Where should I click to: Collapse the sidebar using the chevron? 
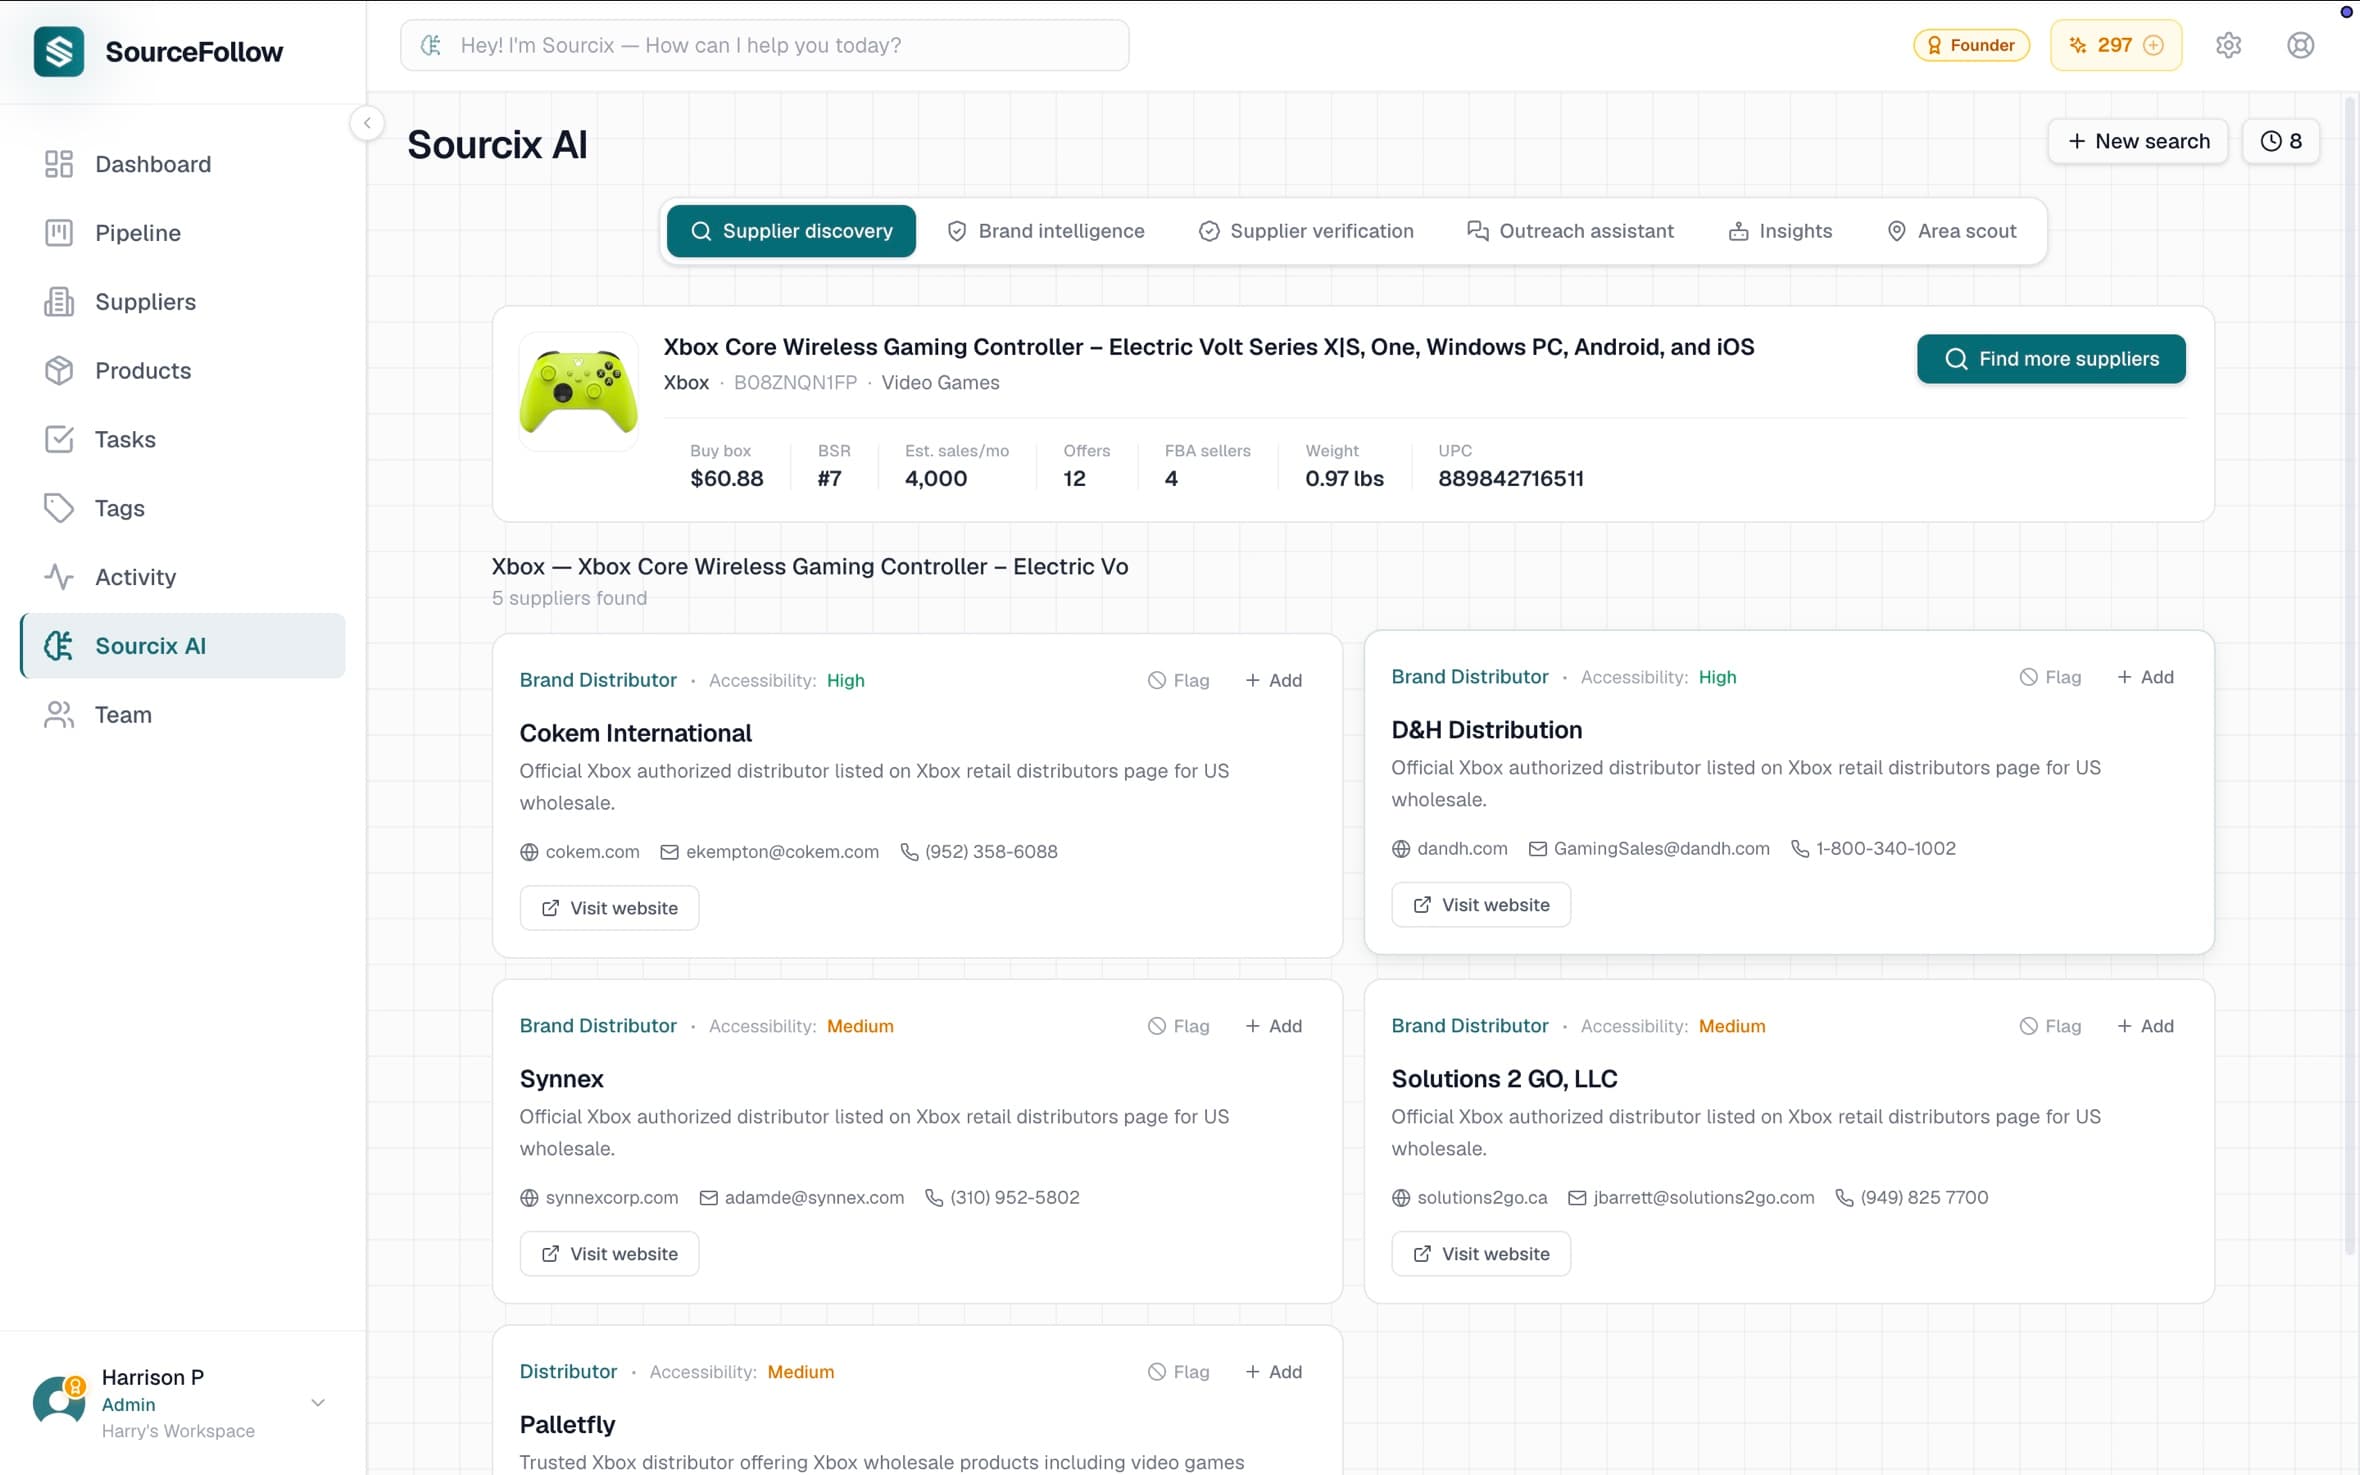(366, 122)
